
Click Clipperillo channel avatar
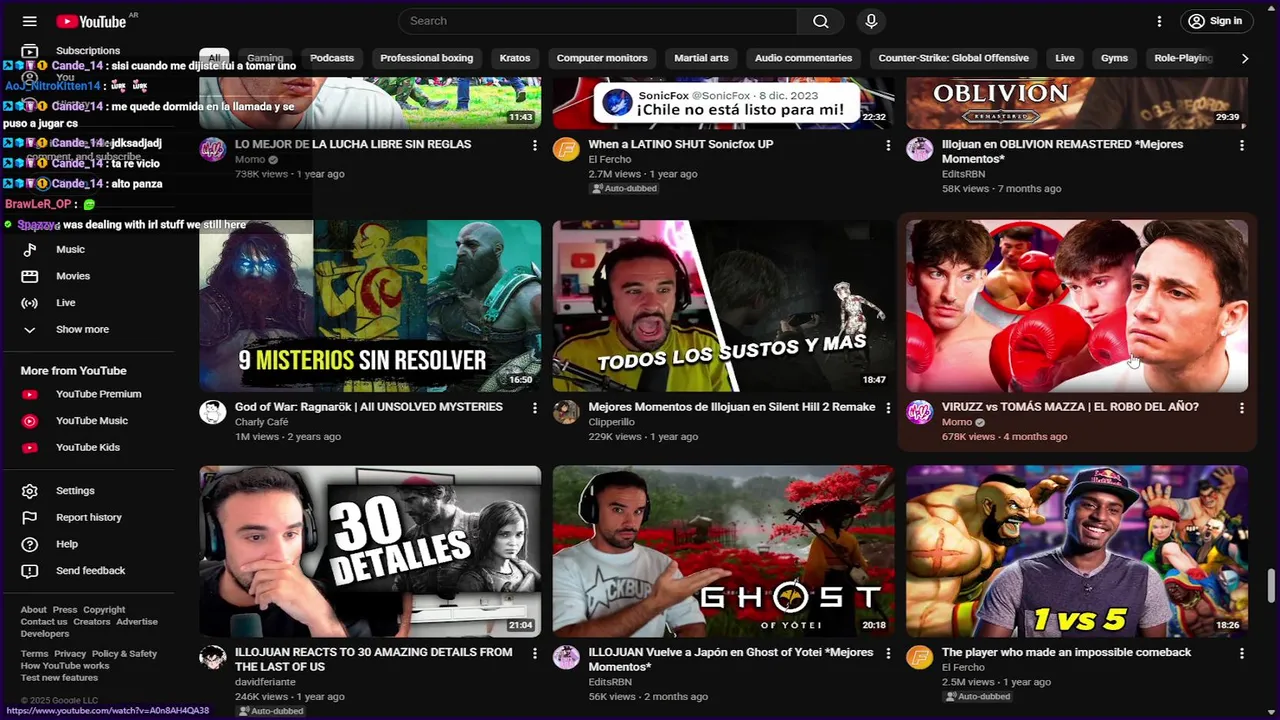pos(566,412)
